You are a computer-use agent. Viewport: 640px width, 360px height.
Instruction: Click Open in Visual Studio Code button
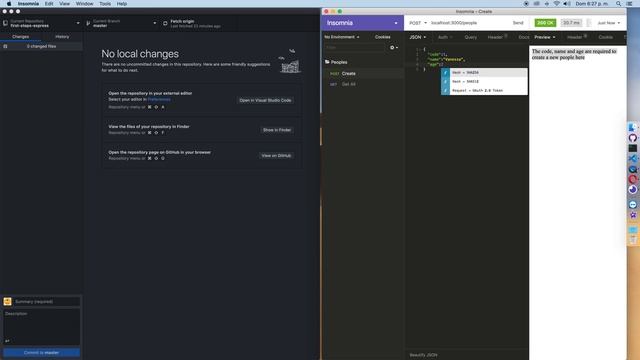(265, 100)
